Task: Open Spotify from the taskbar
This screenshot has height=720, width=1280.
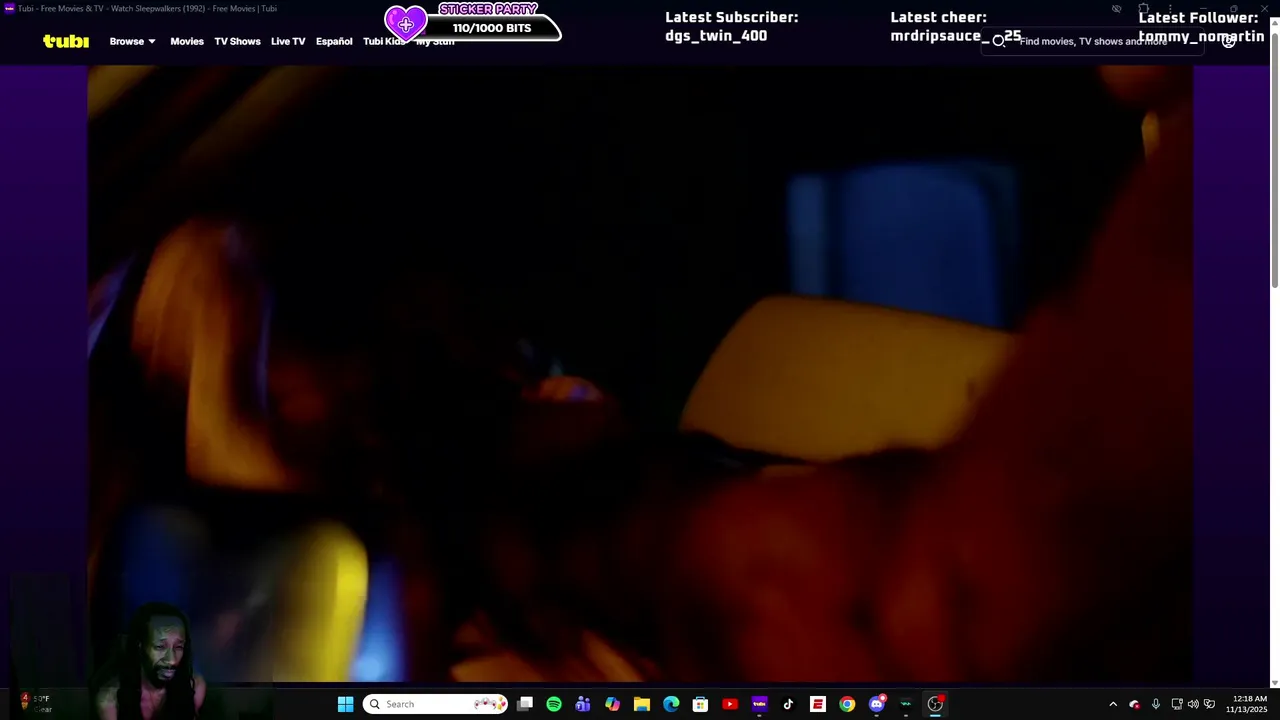Action: coord(554,704)
